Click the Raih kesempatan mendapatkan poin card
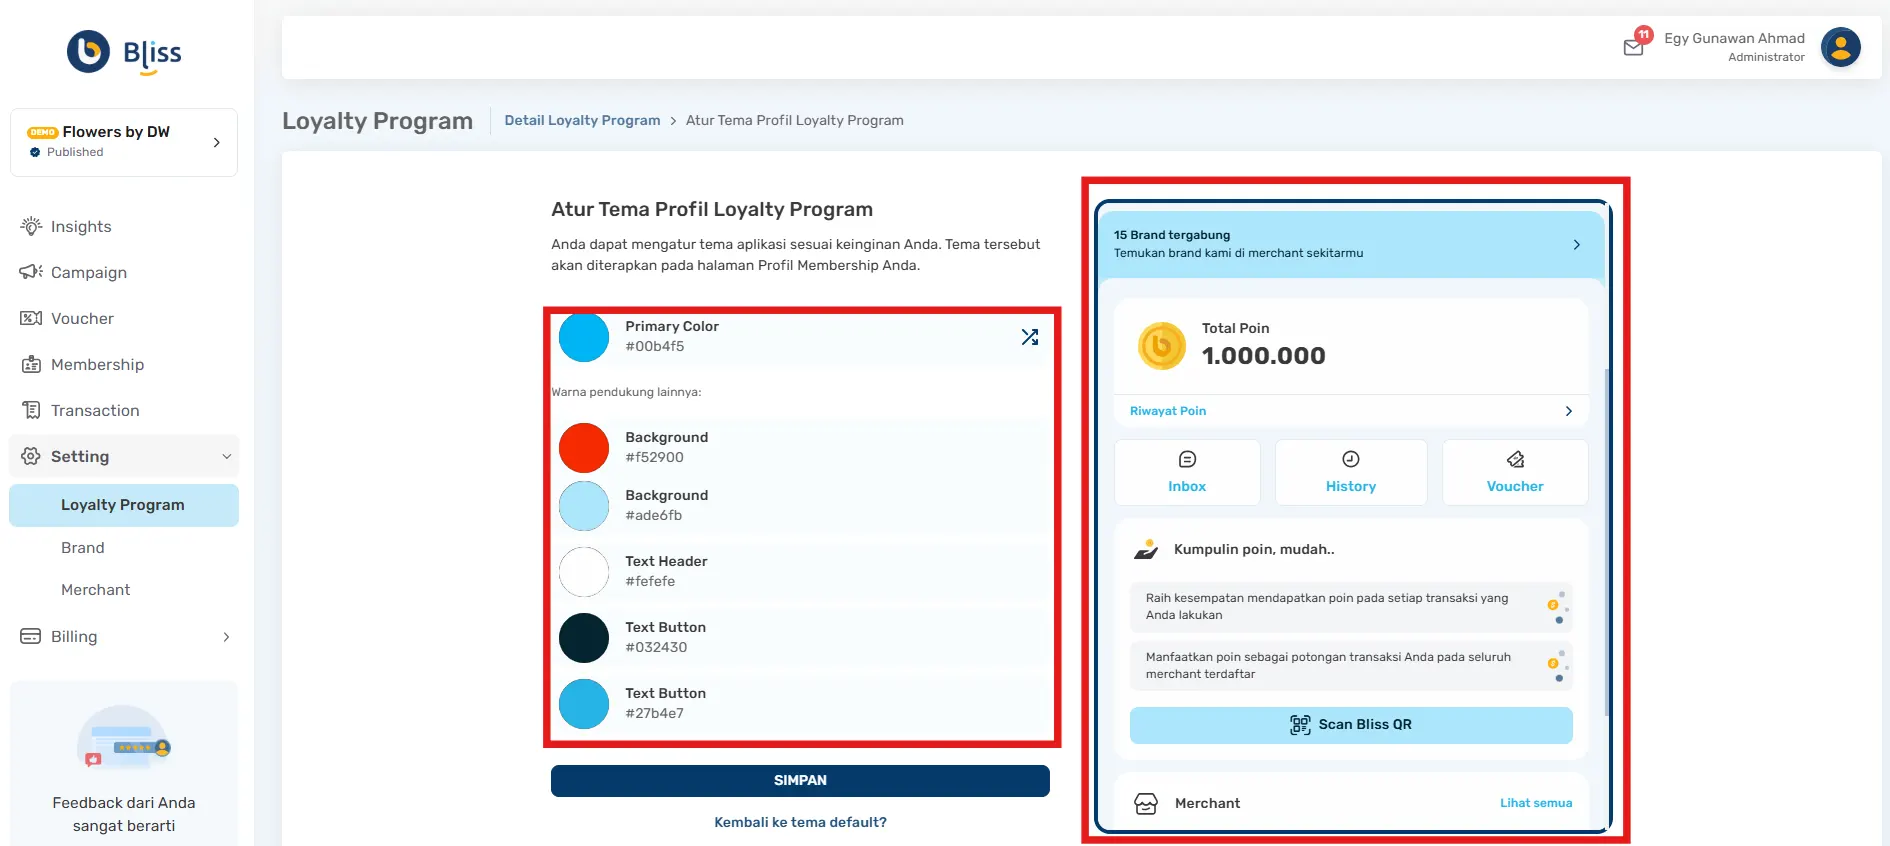The image size is (1890, 846). [1351, 607]
